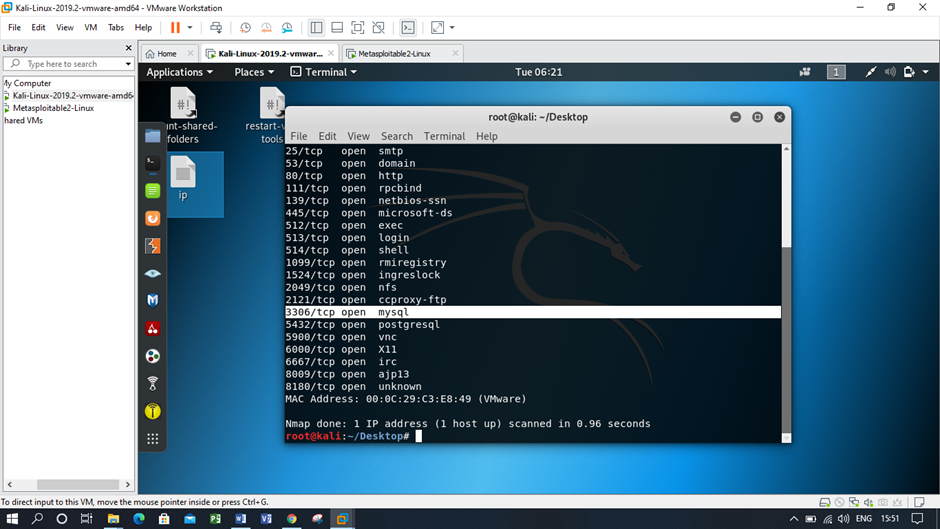Toggle Unity mode icon in toolbar
This screenshot has height=529, width=940.
click(x=378, y=28)
